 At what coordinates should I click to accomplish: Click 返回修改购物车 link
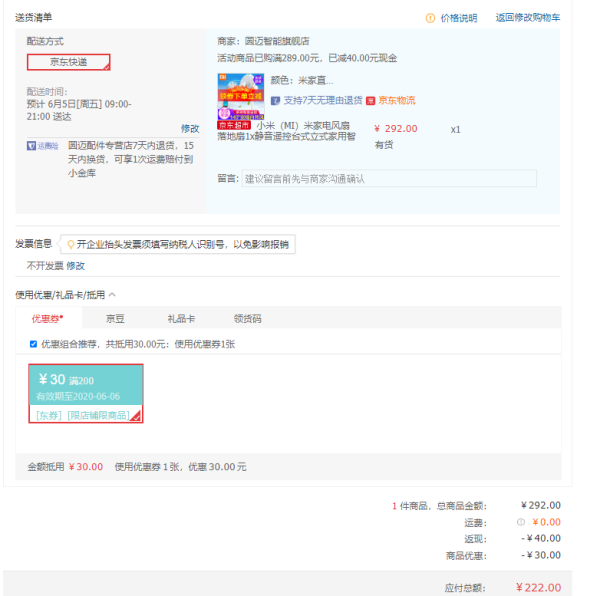click(x=528, y=18)
